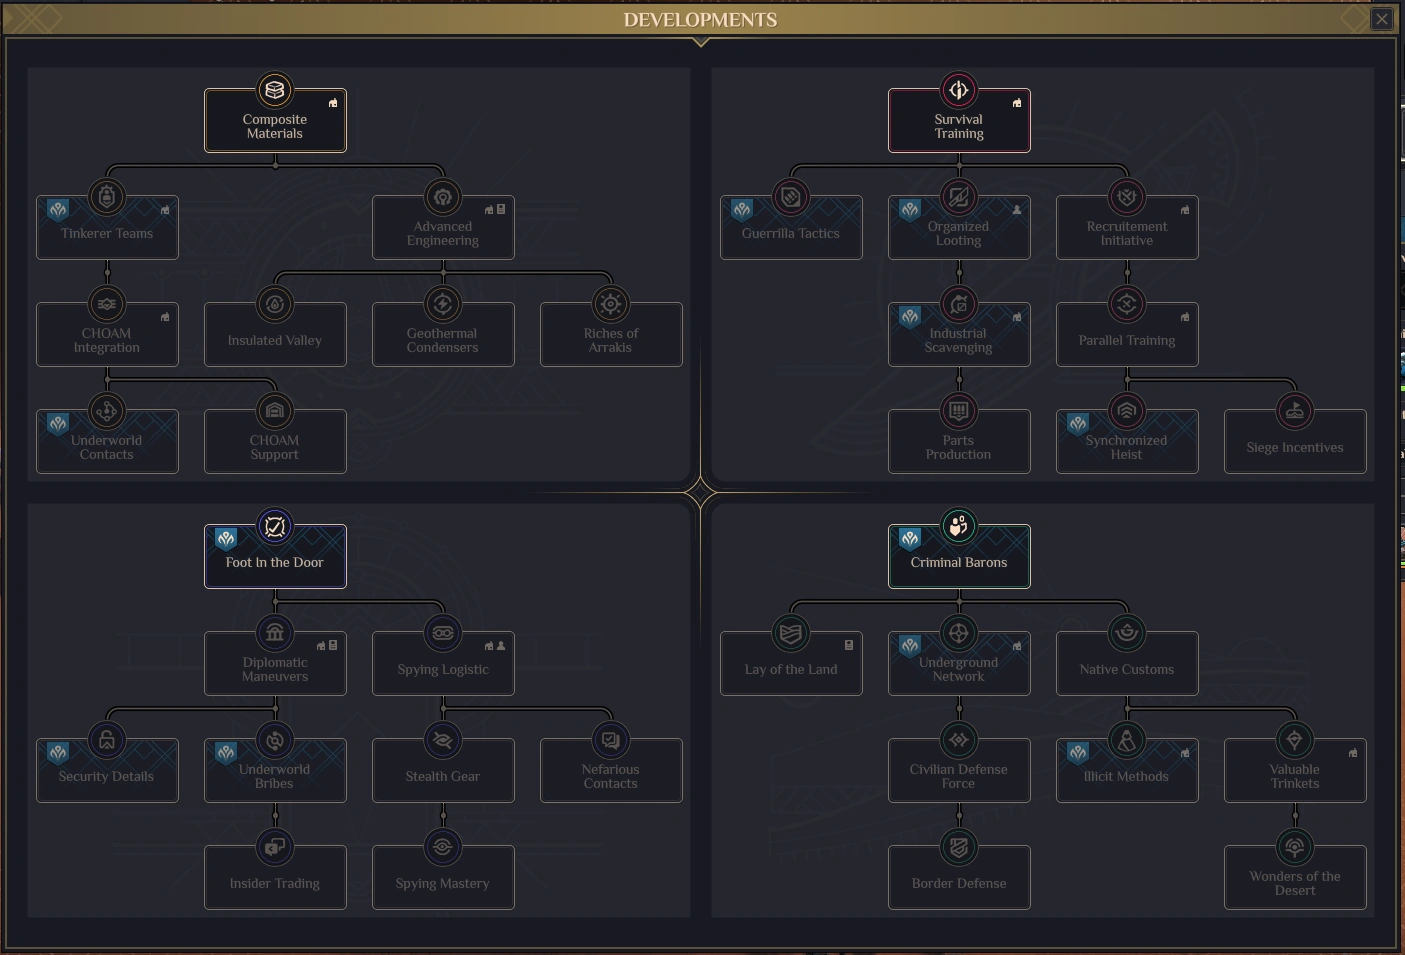
Task: Choose the Riches of Arrakis icon
Action: (x=611, y=304)
